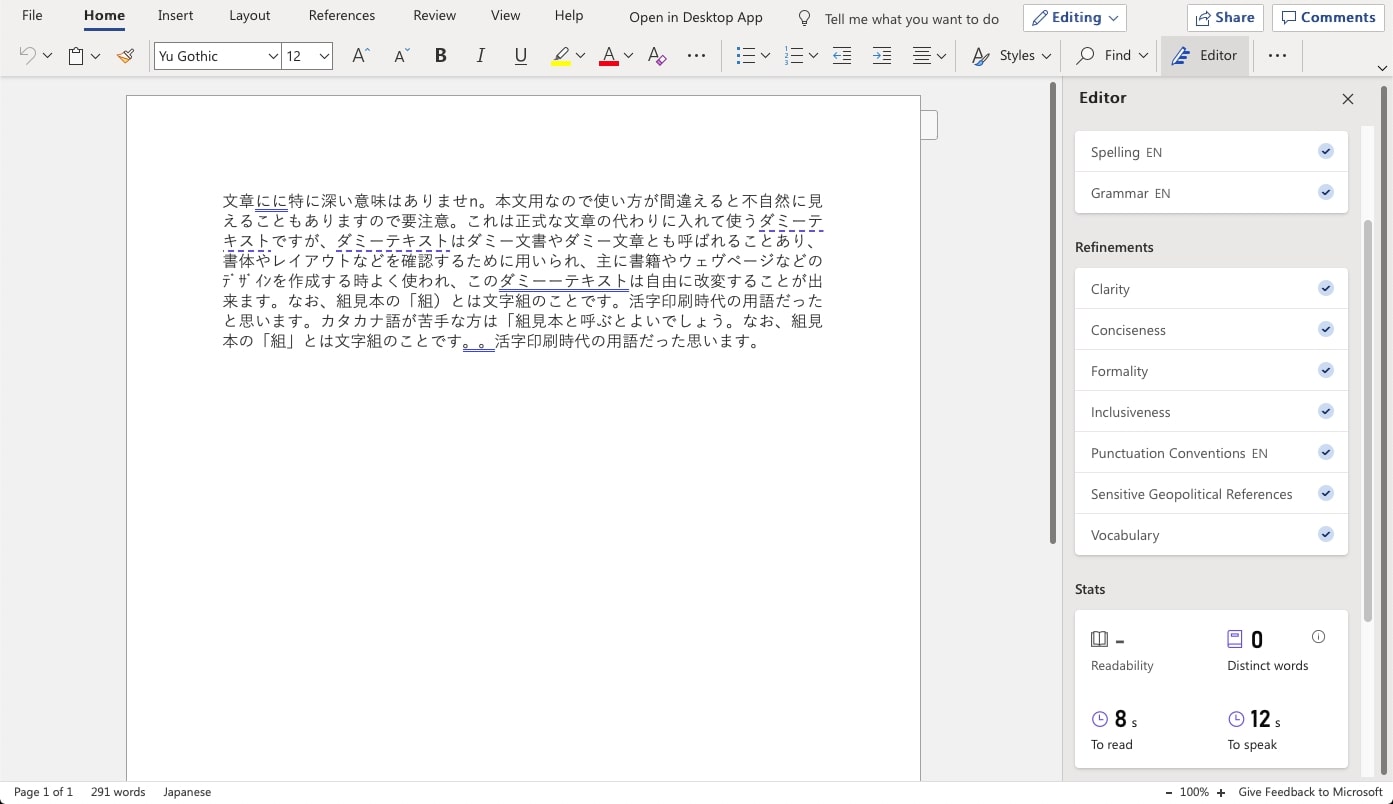1393x804 pixels.
Task: Open the font color picker
Action: [627, 56]
